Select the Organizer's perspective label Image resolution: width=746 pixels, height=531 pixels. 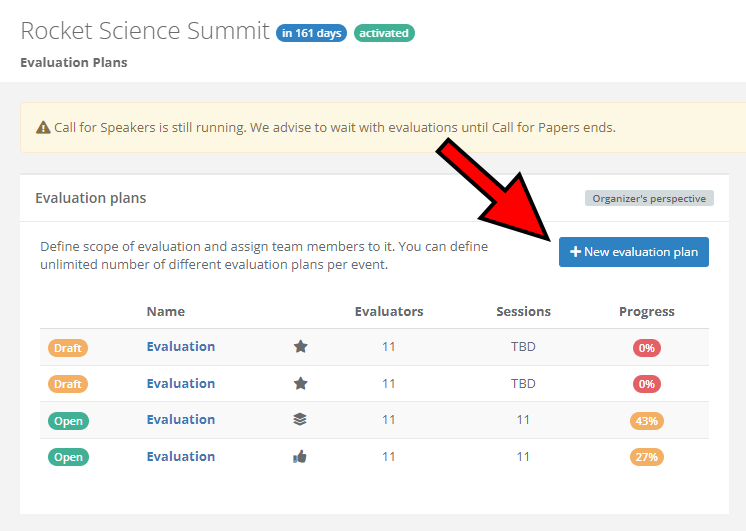coord(649,198)
